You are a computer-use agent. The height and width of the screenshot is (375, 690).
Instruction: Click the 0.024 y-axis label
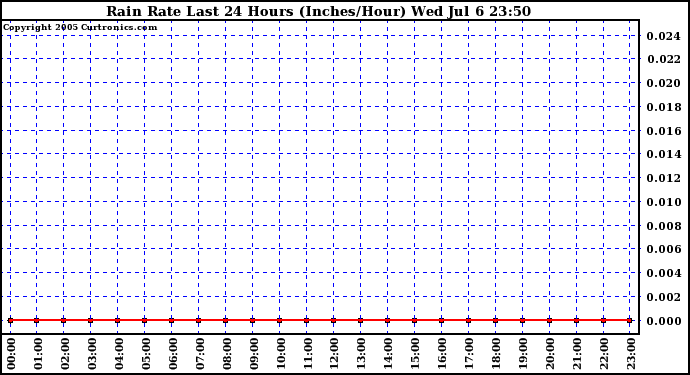pos(663,36)
